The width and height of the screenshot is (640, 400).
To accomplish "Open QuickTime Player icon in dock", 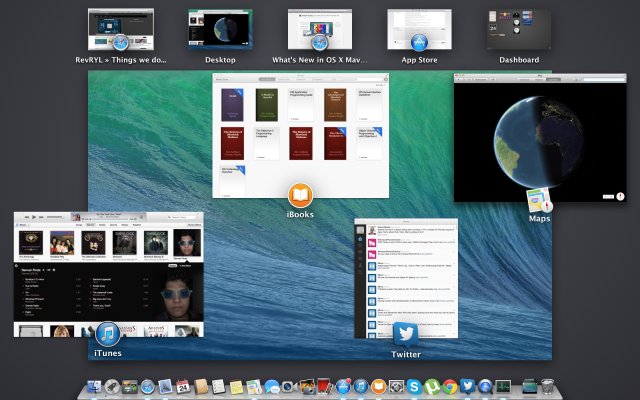I will click(485, 386).
